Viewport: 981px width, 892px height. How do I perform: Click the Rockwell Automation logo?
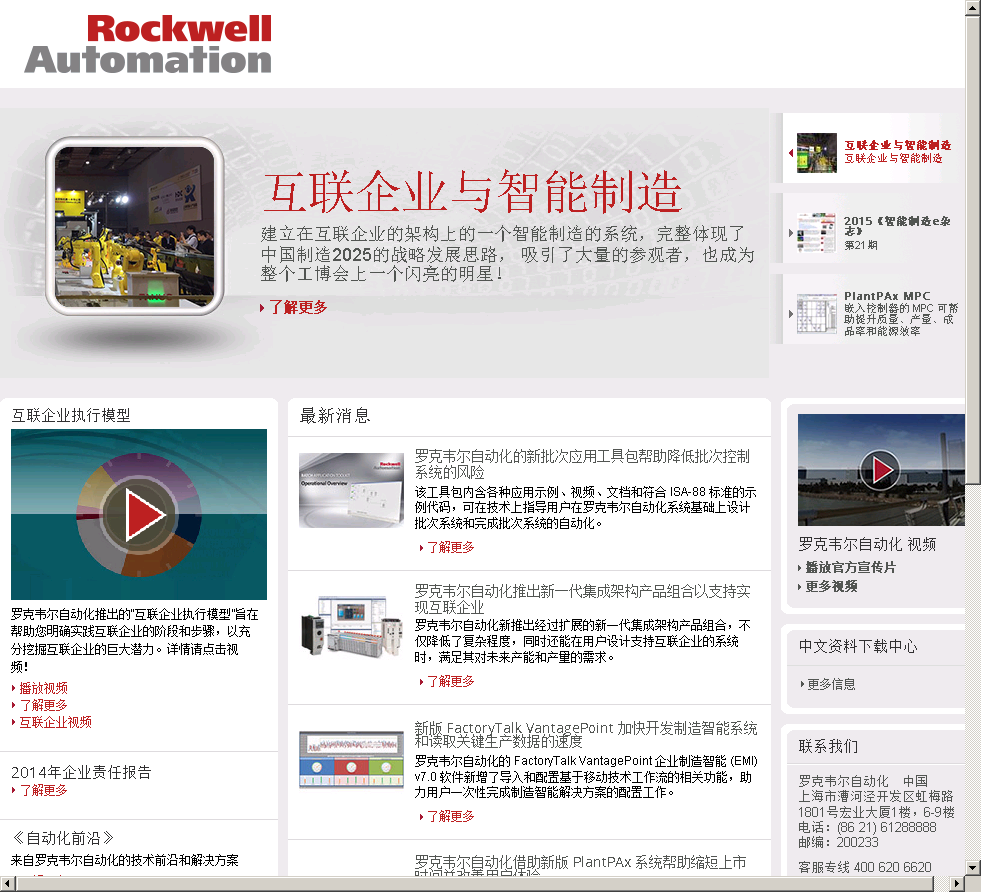pyautogui.click(x=148, y=44)
